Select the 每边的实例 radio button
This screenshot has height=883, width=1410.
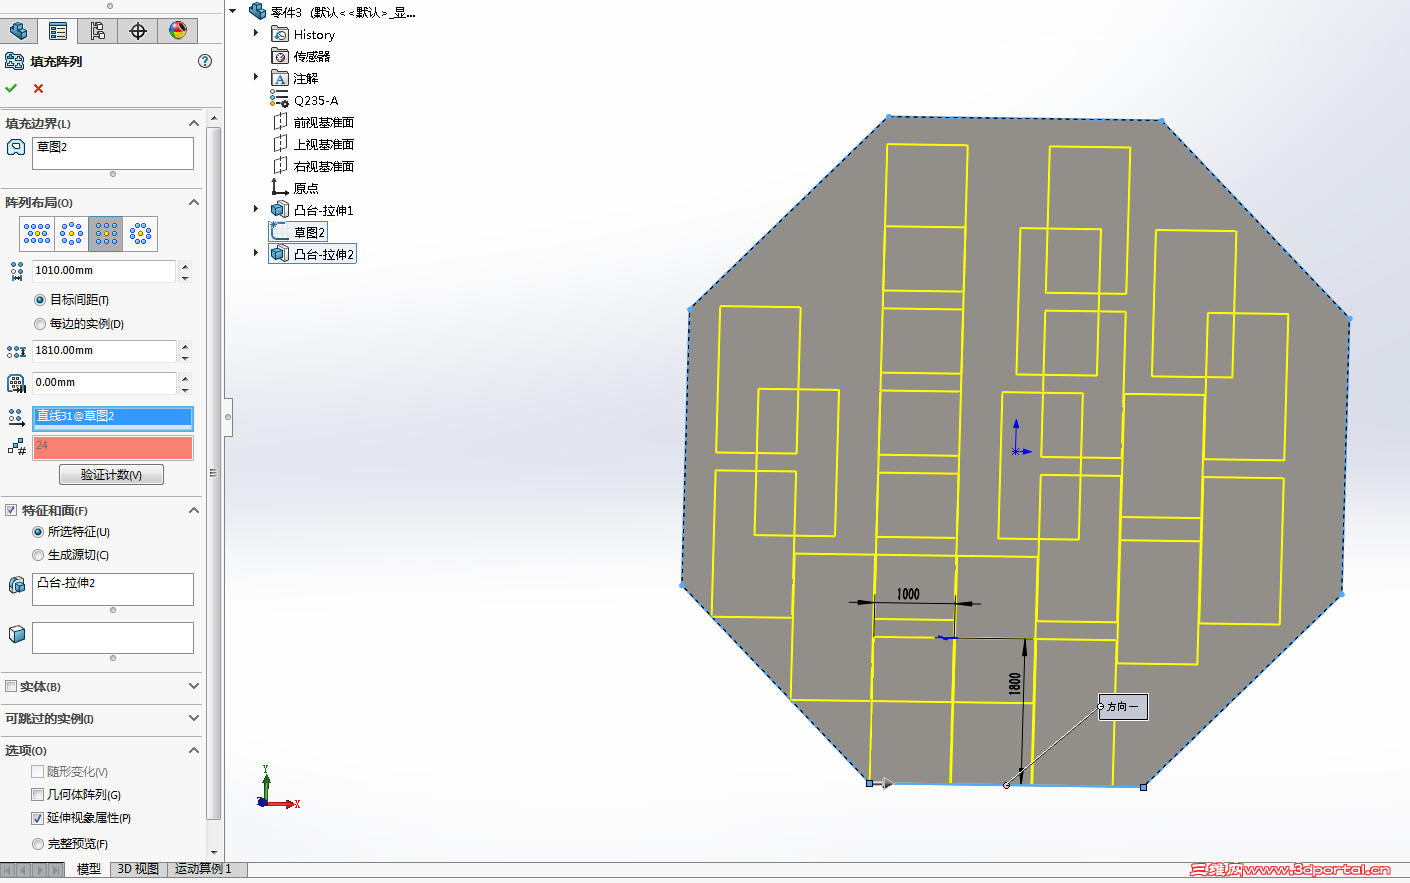(40, 324)
